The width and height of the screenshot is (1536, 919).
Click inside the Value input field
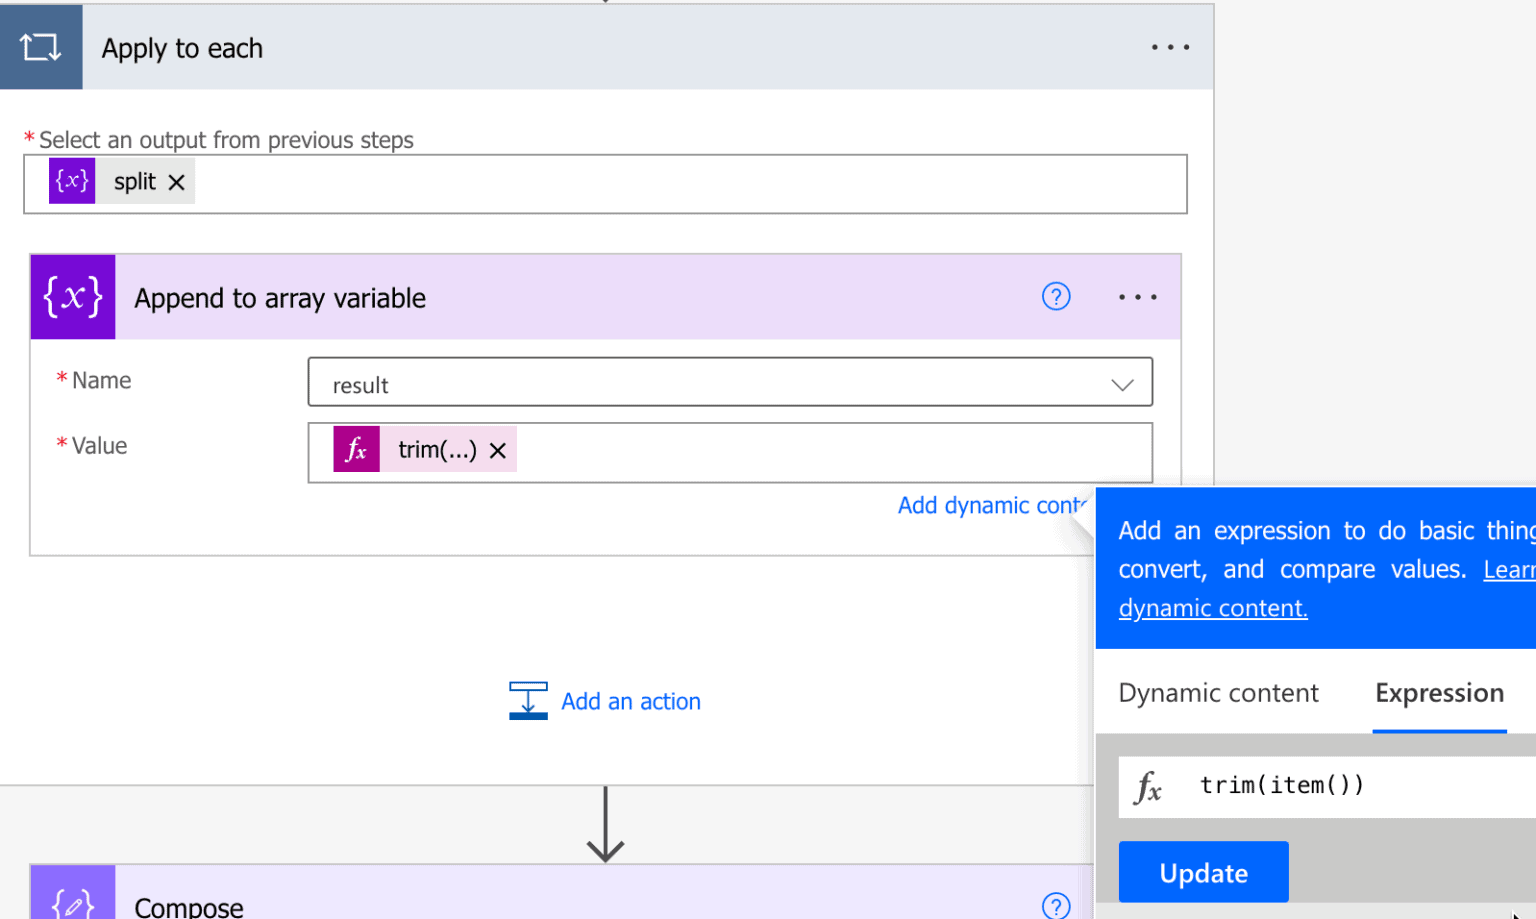point(830,452)
